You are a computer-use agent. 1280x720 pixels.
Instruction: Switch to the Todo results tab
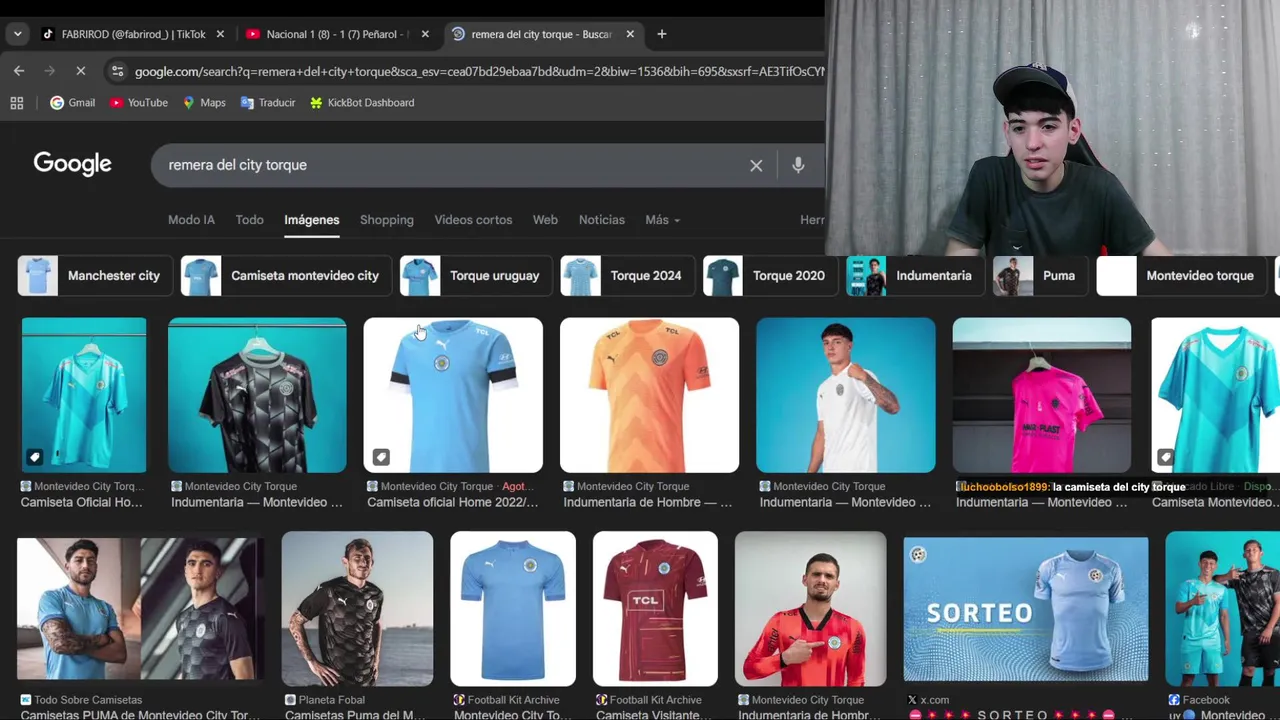click(x=249, y=220)
